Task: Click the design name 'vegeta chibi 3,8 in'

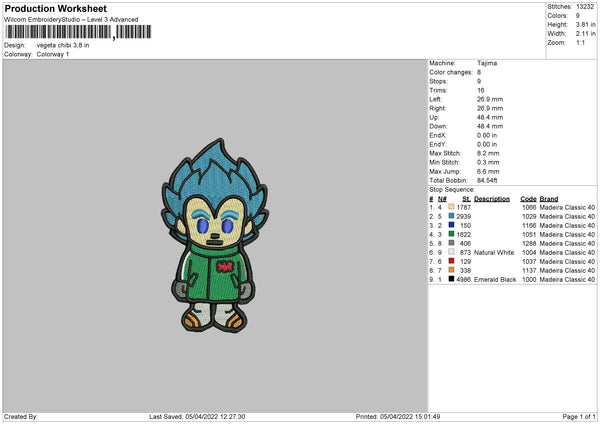Action: coord(63,45)
